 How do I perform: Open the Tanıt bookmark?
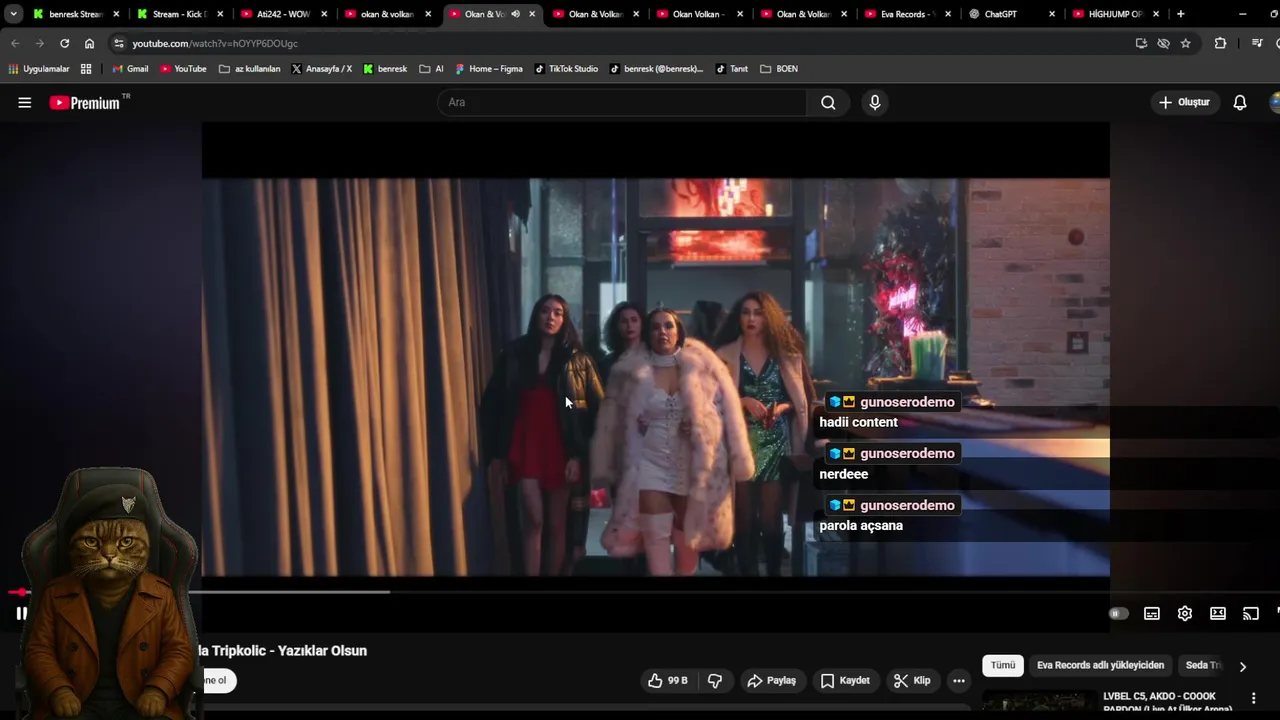tap(732, 69)
